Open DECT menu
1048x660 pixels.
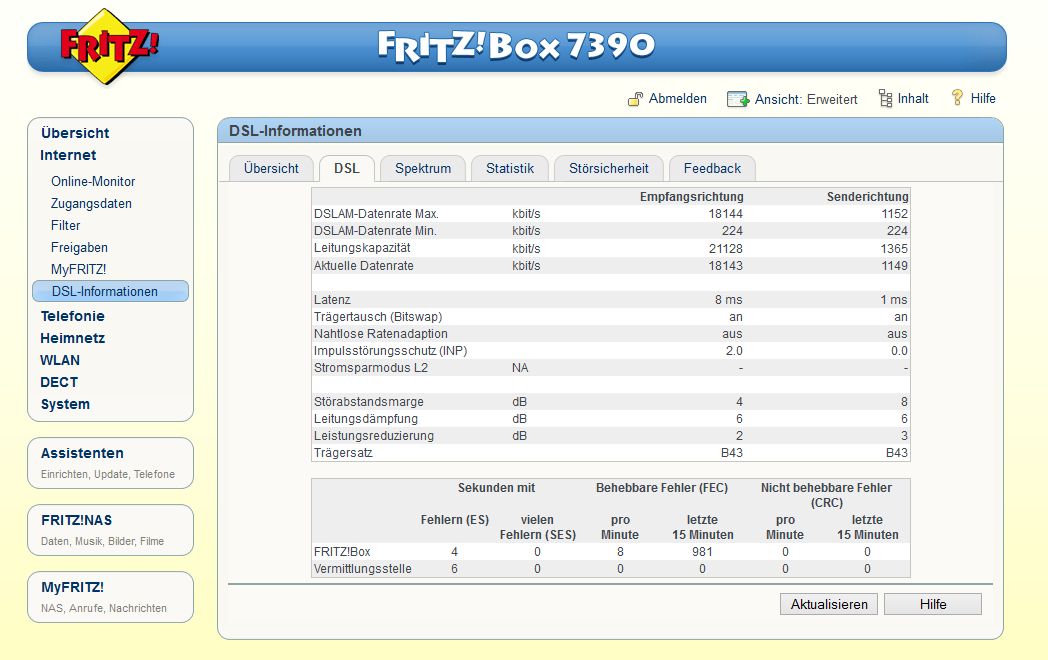[59, 382]
